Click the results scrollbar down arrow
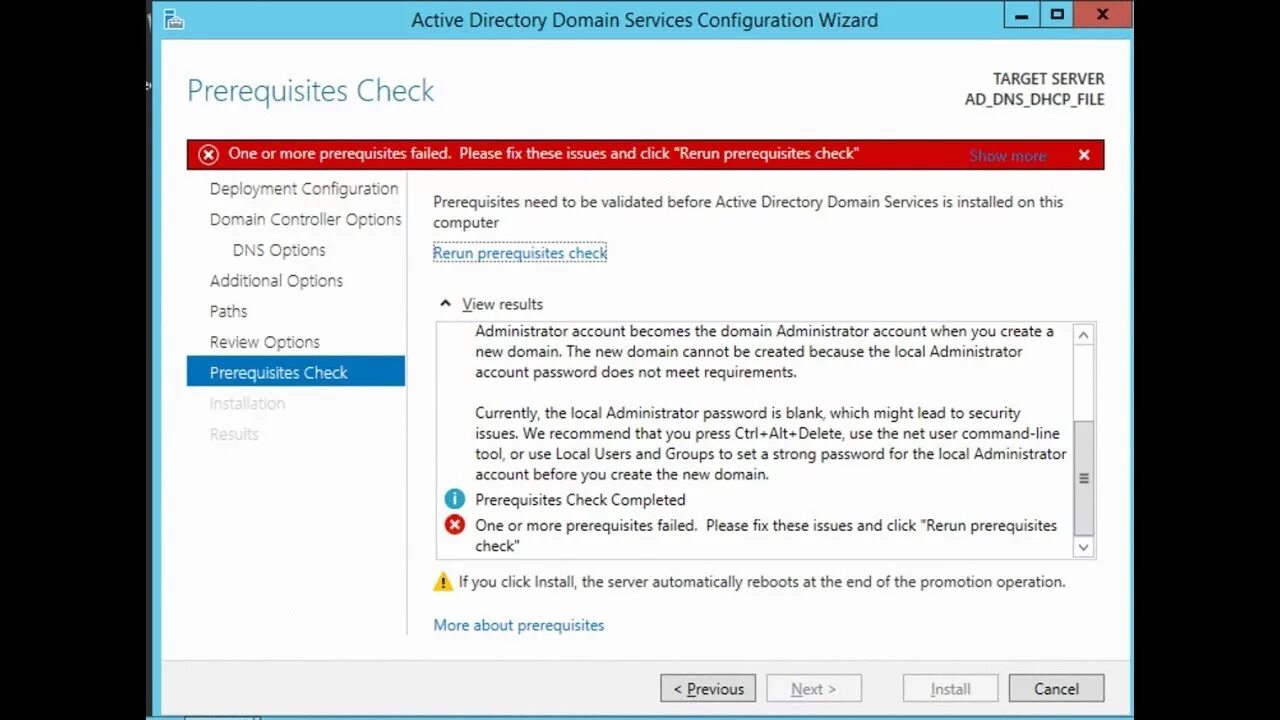 click(x=1083, y=547)
